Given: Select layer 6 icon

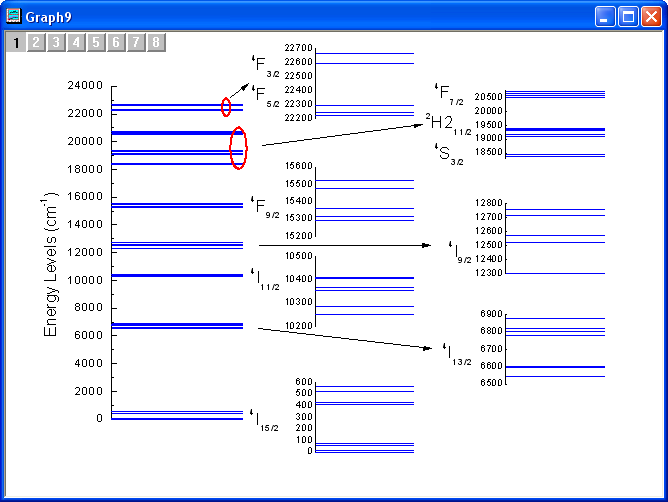Looking at the screenshot, I should point(116,42).
